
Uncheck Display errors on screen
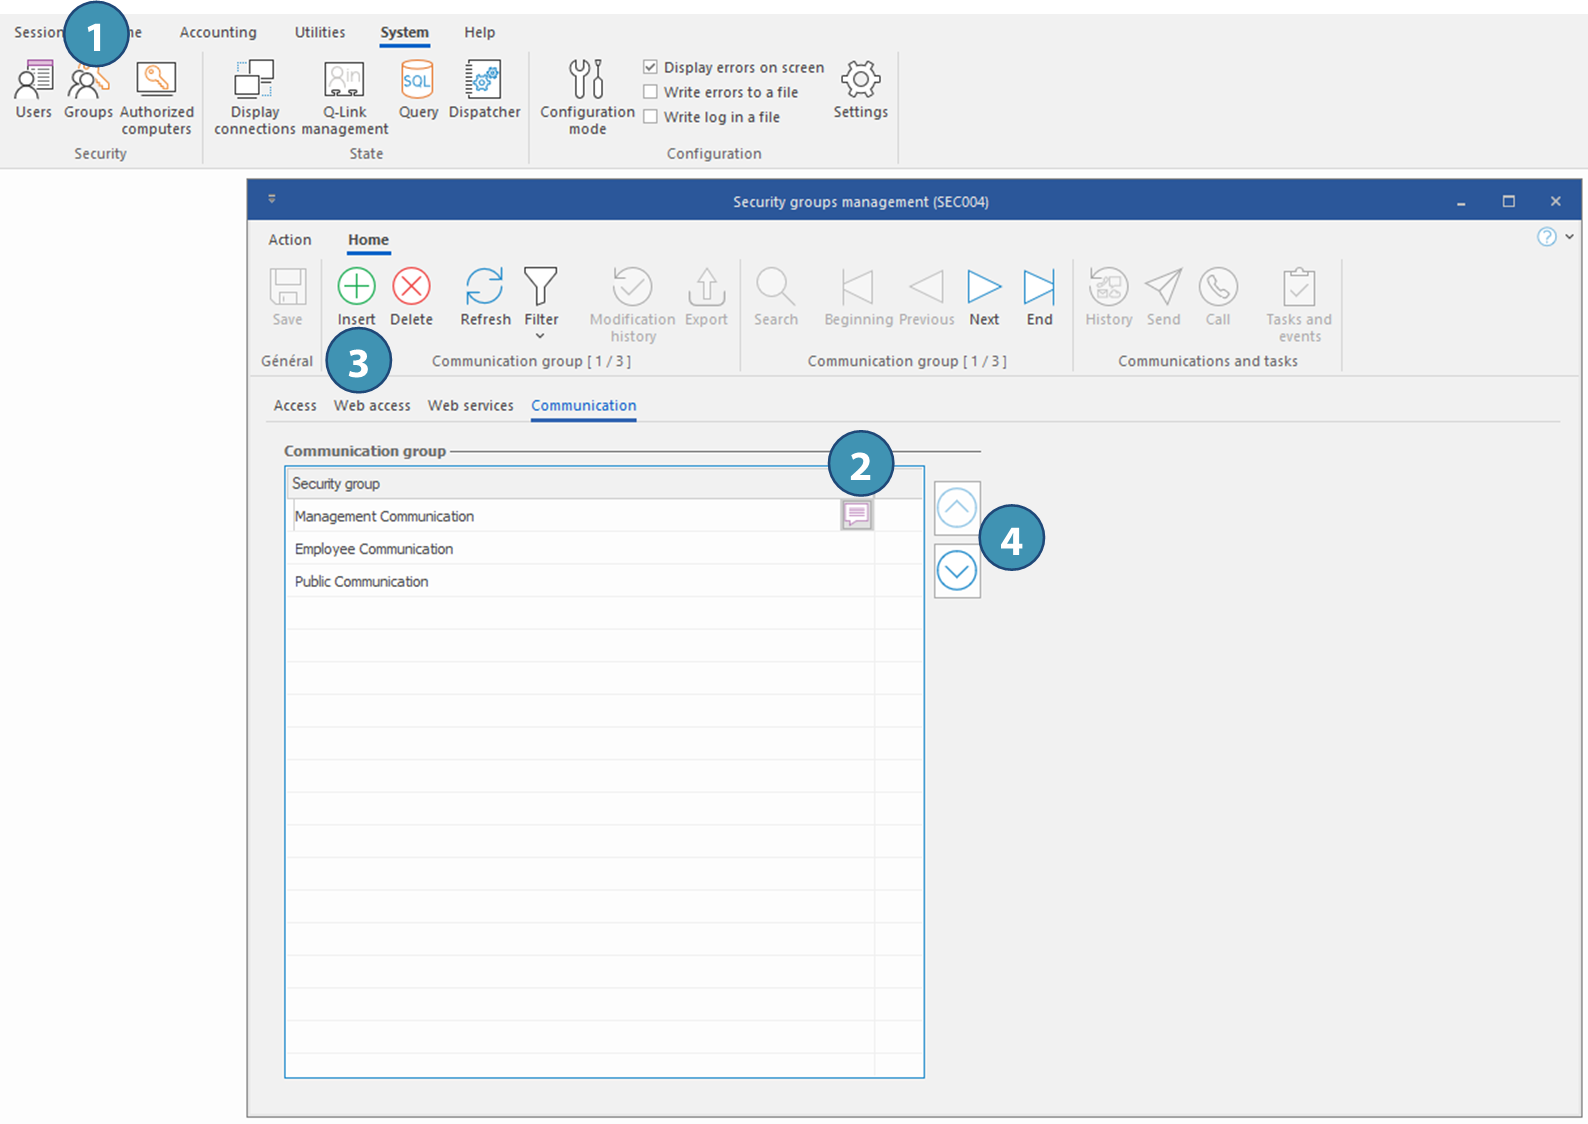click(650, 67)
